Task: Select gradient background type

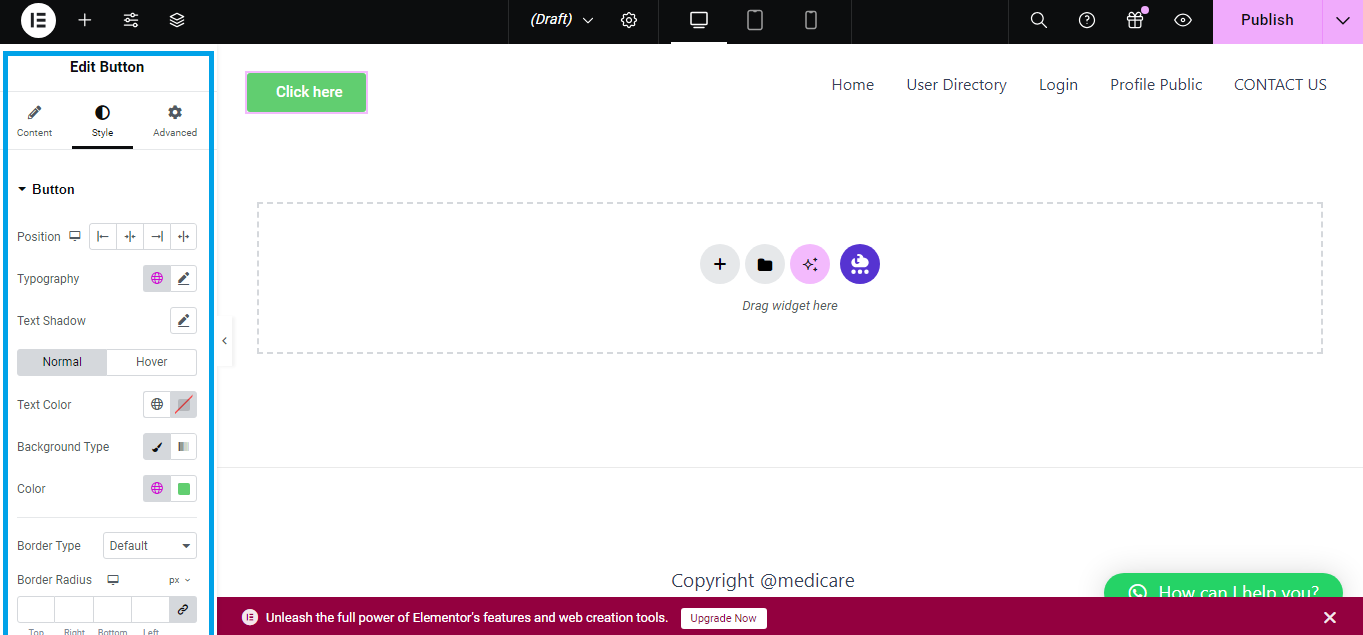Action: coord(183,447)
